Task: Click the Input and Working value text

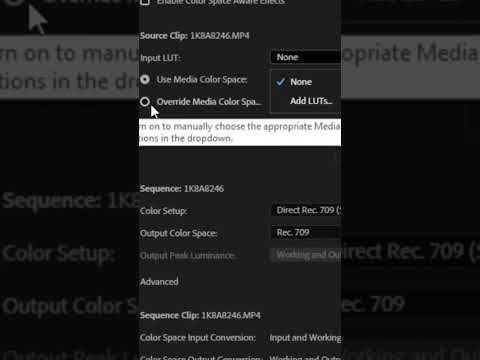Action: (x=305, y=338)
